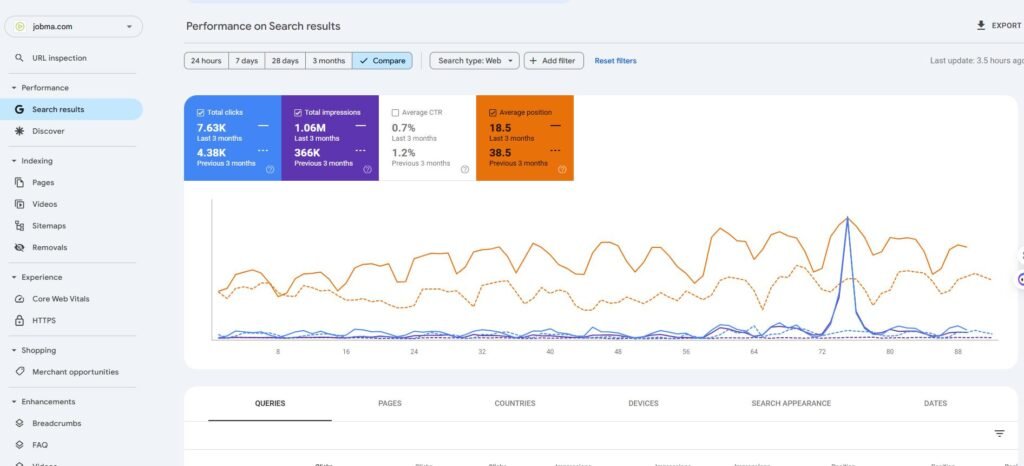Open the Removals icon in sidebar
Screen dimensions: 1024x466
19,247
